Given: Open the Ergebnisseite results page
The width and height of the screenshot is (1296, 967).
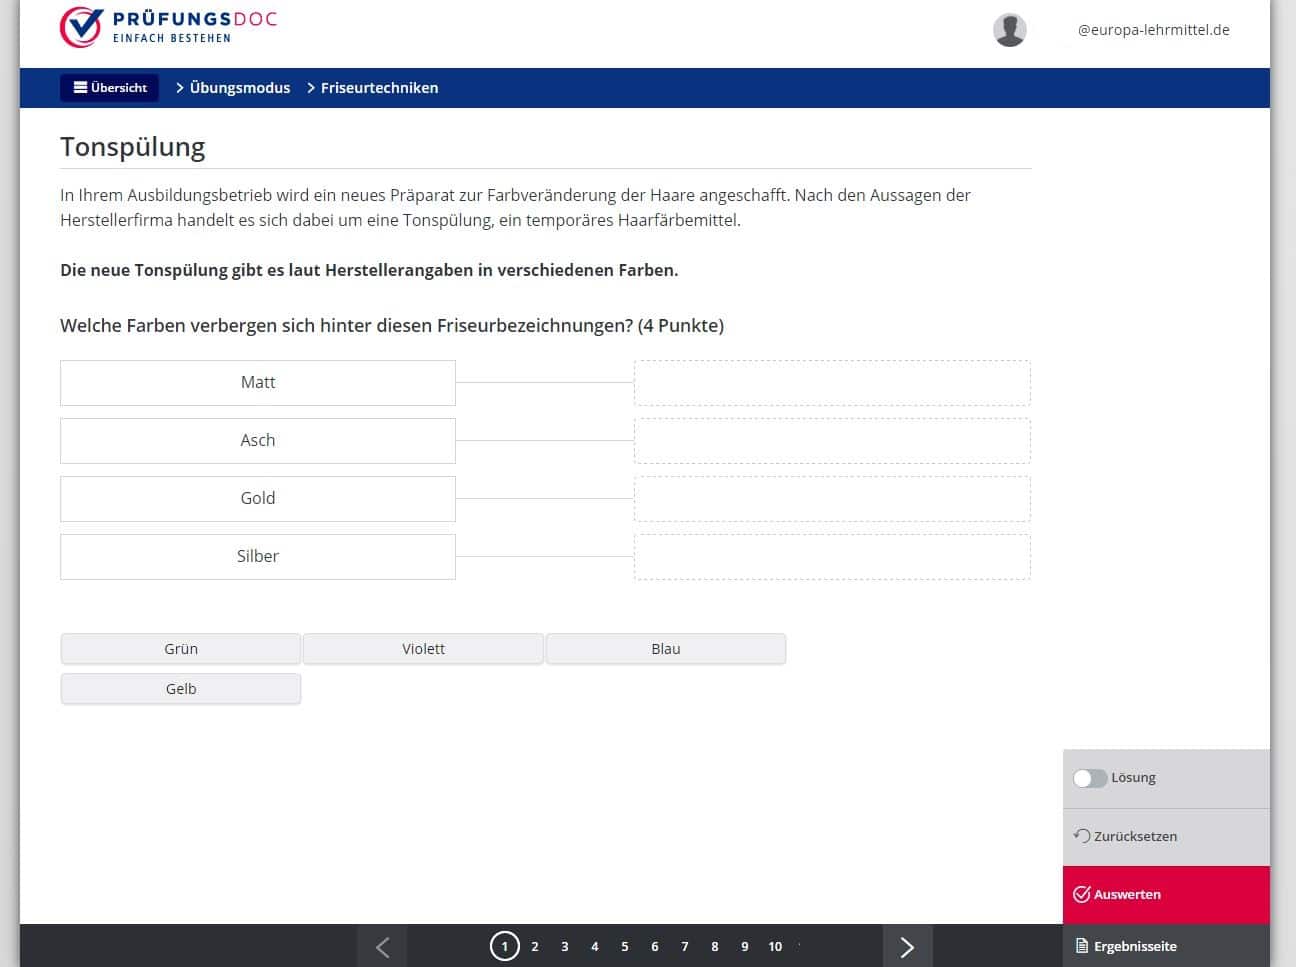Looking at the screenshot, I should tap(1126, 946).
